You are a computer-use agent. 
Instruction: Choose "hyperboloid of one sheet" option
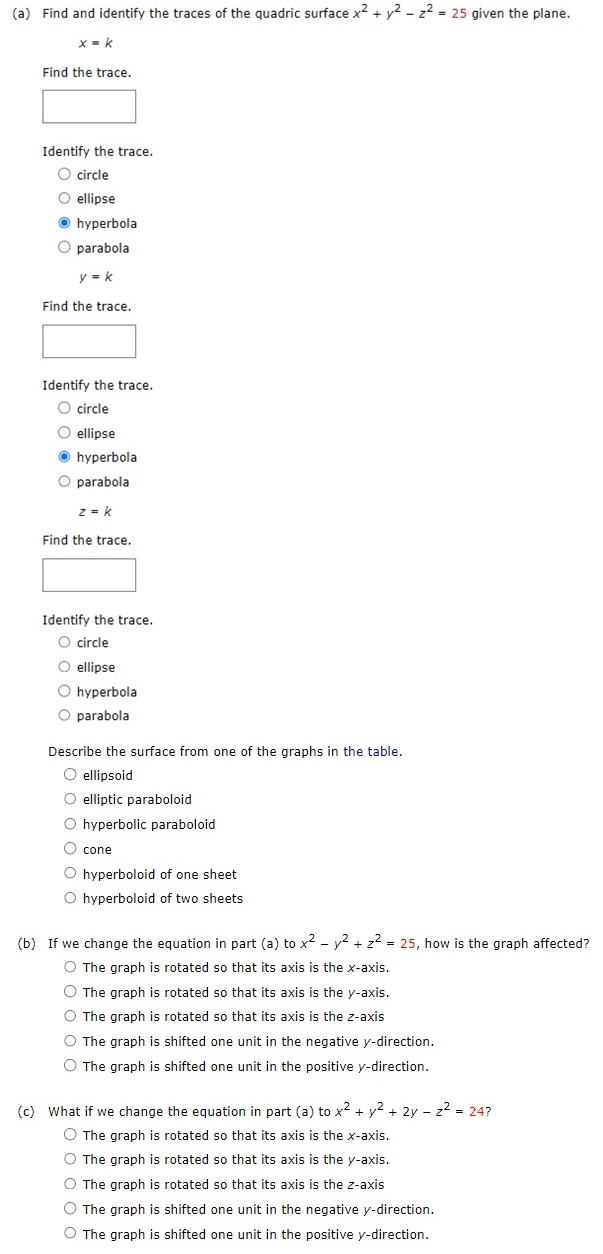coord(71,874)
